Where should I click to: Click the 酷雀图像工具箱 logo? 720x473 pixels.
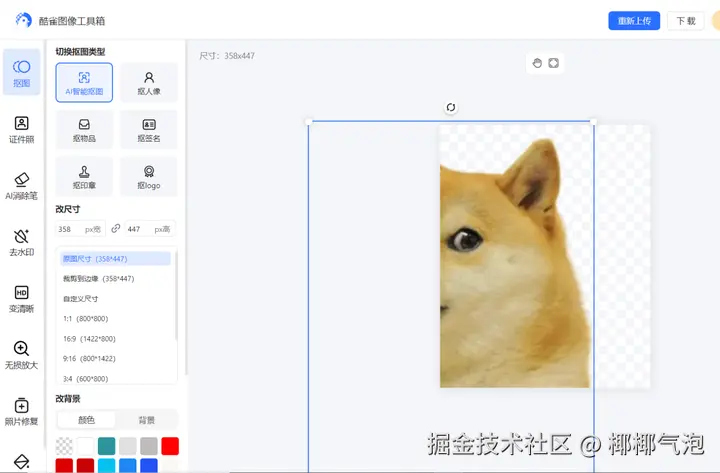[x=60, y=21]
